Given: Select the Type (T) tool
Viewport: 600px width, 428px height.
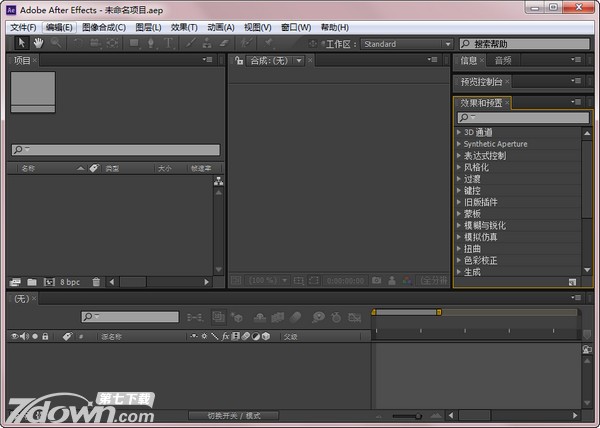Looking at the screenshot, I should [x=169, y=44].
